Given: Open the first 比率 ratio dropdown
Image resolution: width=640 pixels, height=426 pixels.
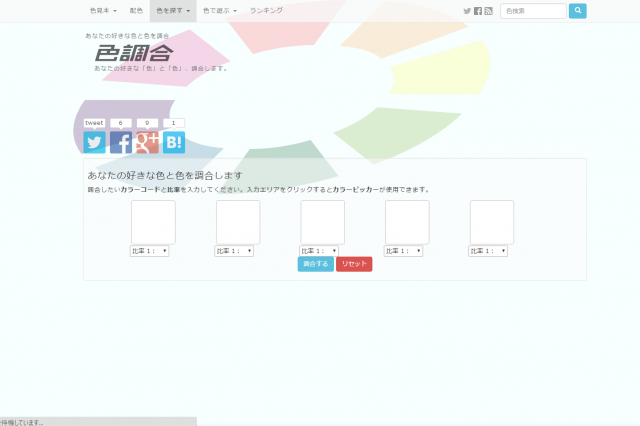Looking at the screenshot, I should coord(149,251).
